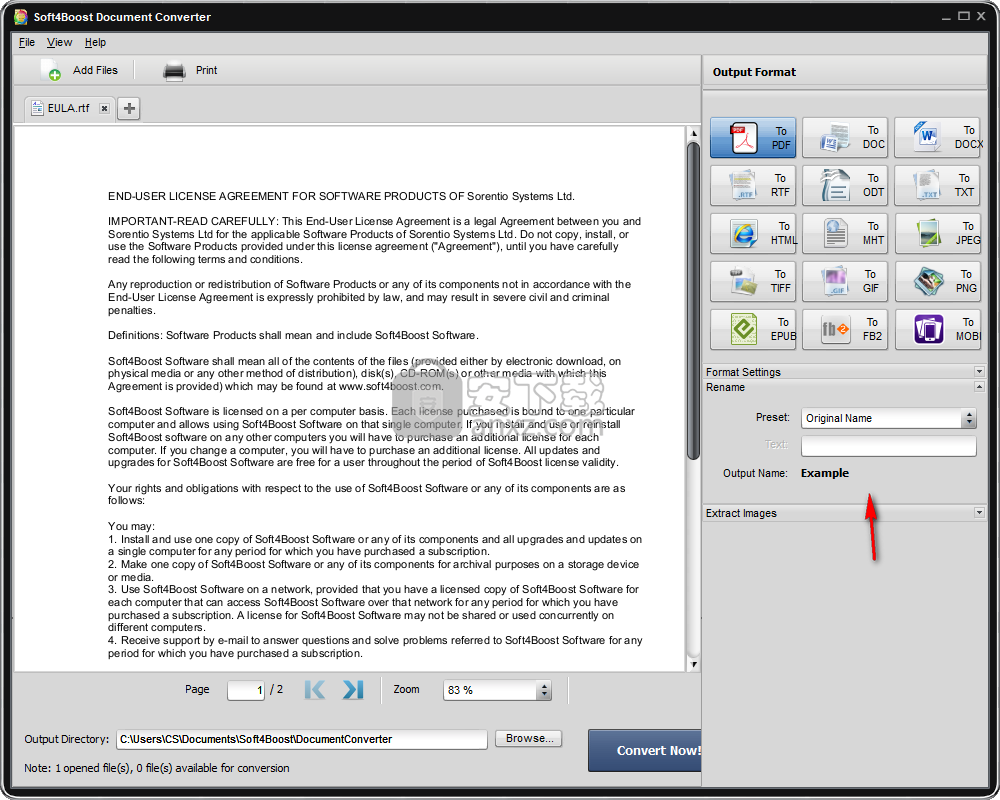Click the document scrollbar thumb
The height and width of the screenshot is (800, 1000).
[693, 300]
